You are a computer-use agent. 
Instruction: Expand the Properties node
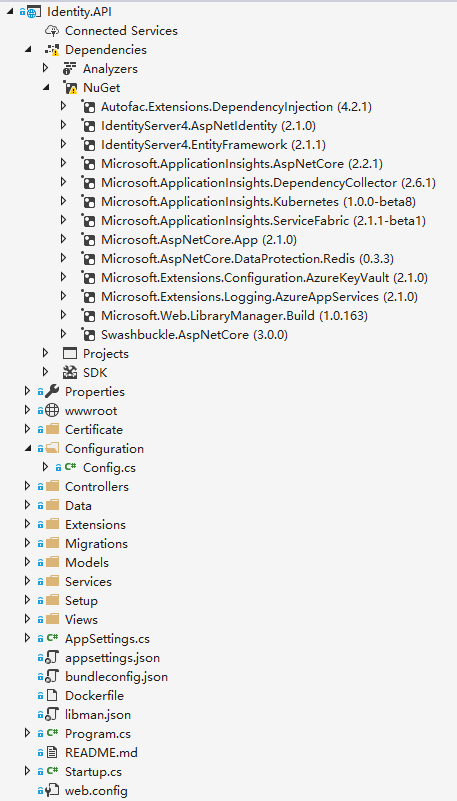[28, 392]
